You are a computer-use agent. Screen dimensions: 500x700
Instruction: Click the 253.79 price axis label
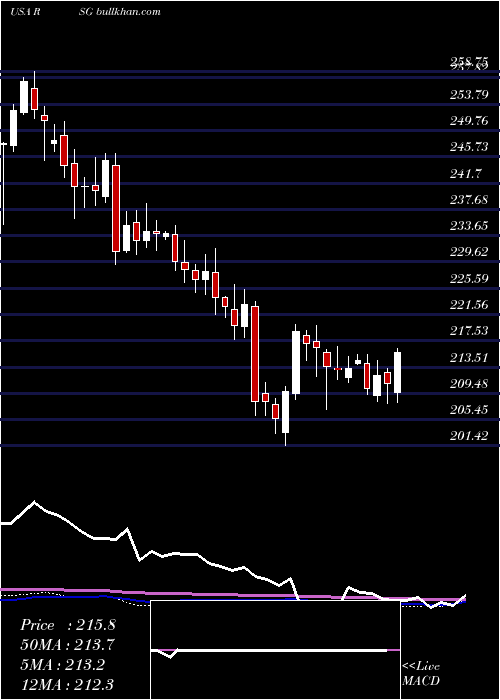coord(469,94)
